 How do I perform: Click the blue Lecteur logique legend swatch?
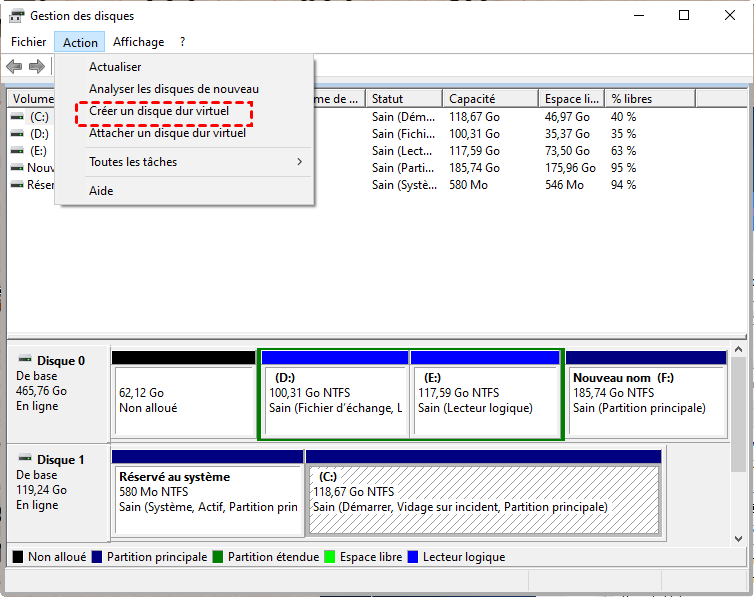coord(413,557)
